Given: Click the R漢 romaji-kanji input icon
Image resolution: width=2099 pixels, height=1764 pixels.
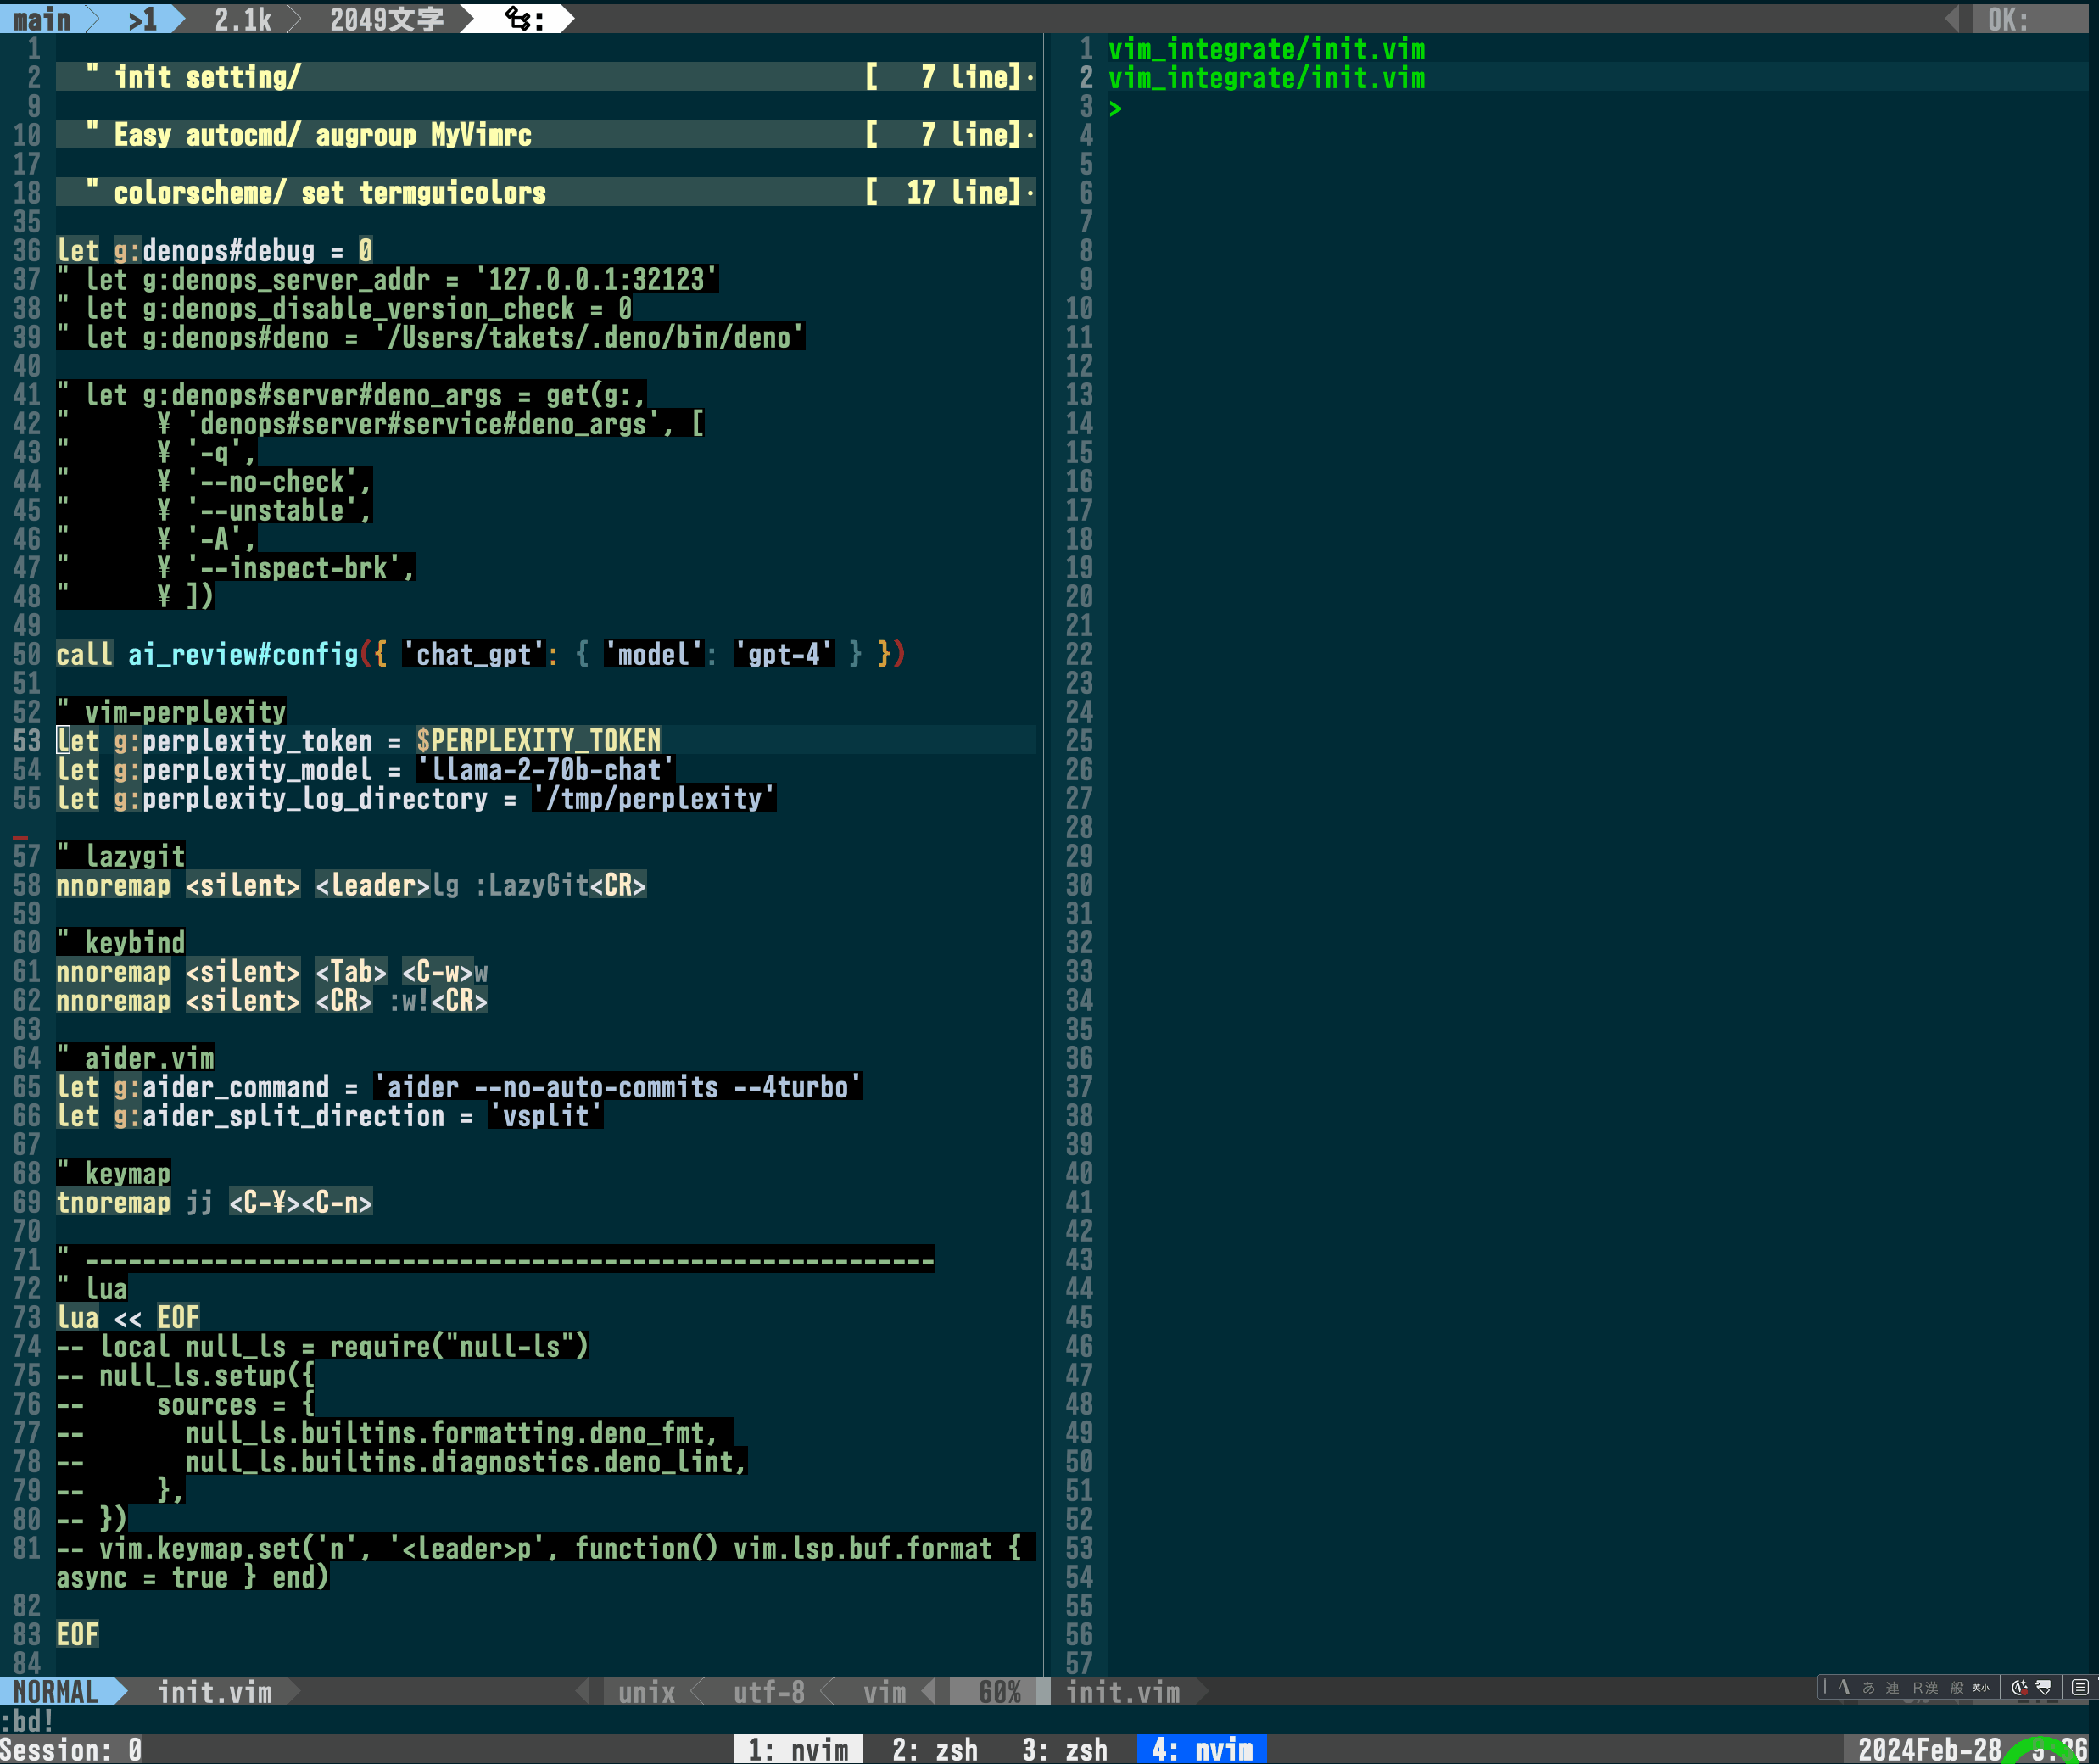Looking at the screenshot, I should click(x=1925, y=1688).
